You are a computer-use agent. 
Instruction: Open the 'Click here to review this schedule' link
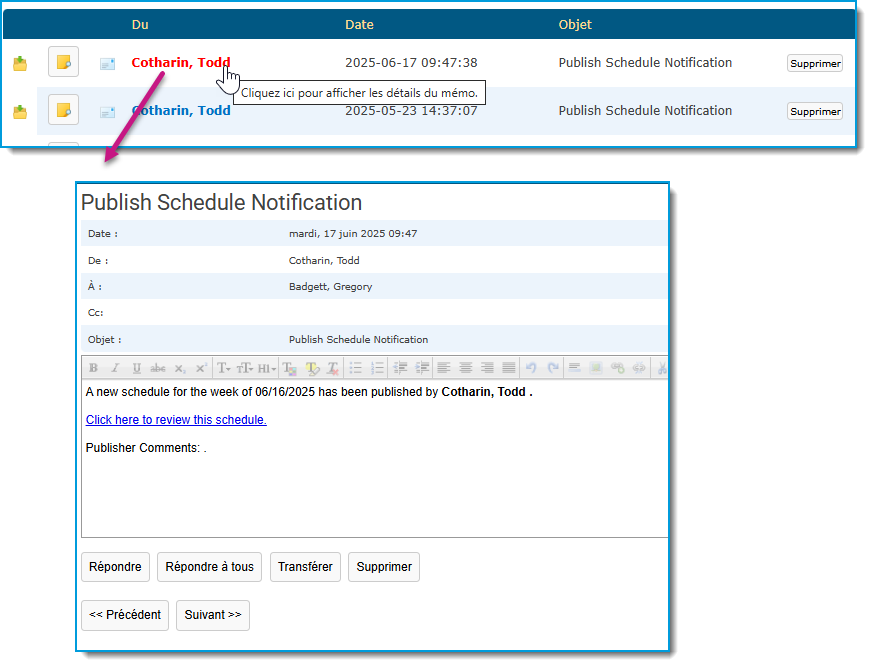(x=176, y=420)
